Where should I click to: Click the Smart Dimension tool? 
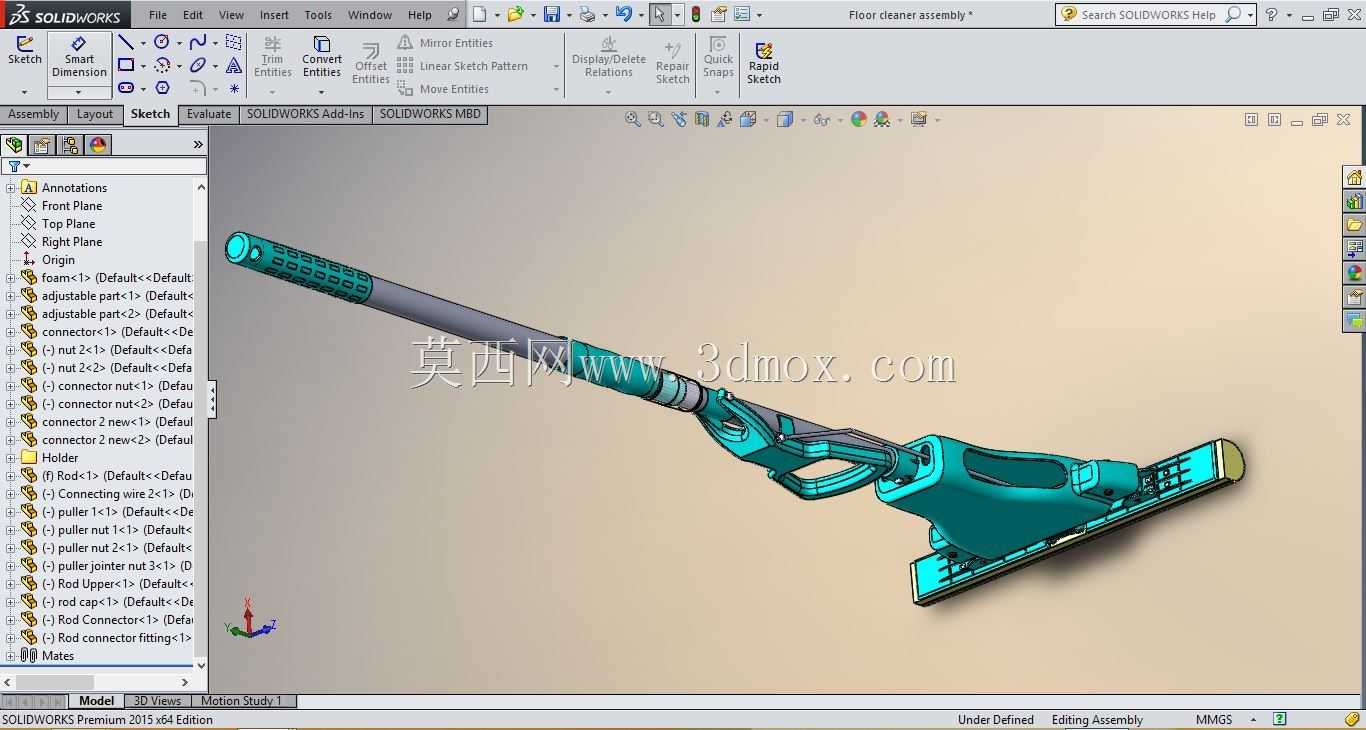(79, 58)
